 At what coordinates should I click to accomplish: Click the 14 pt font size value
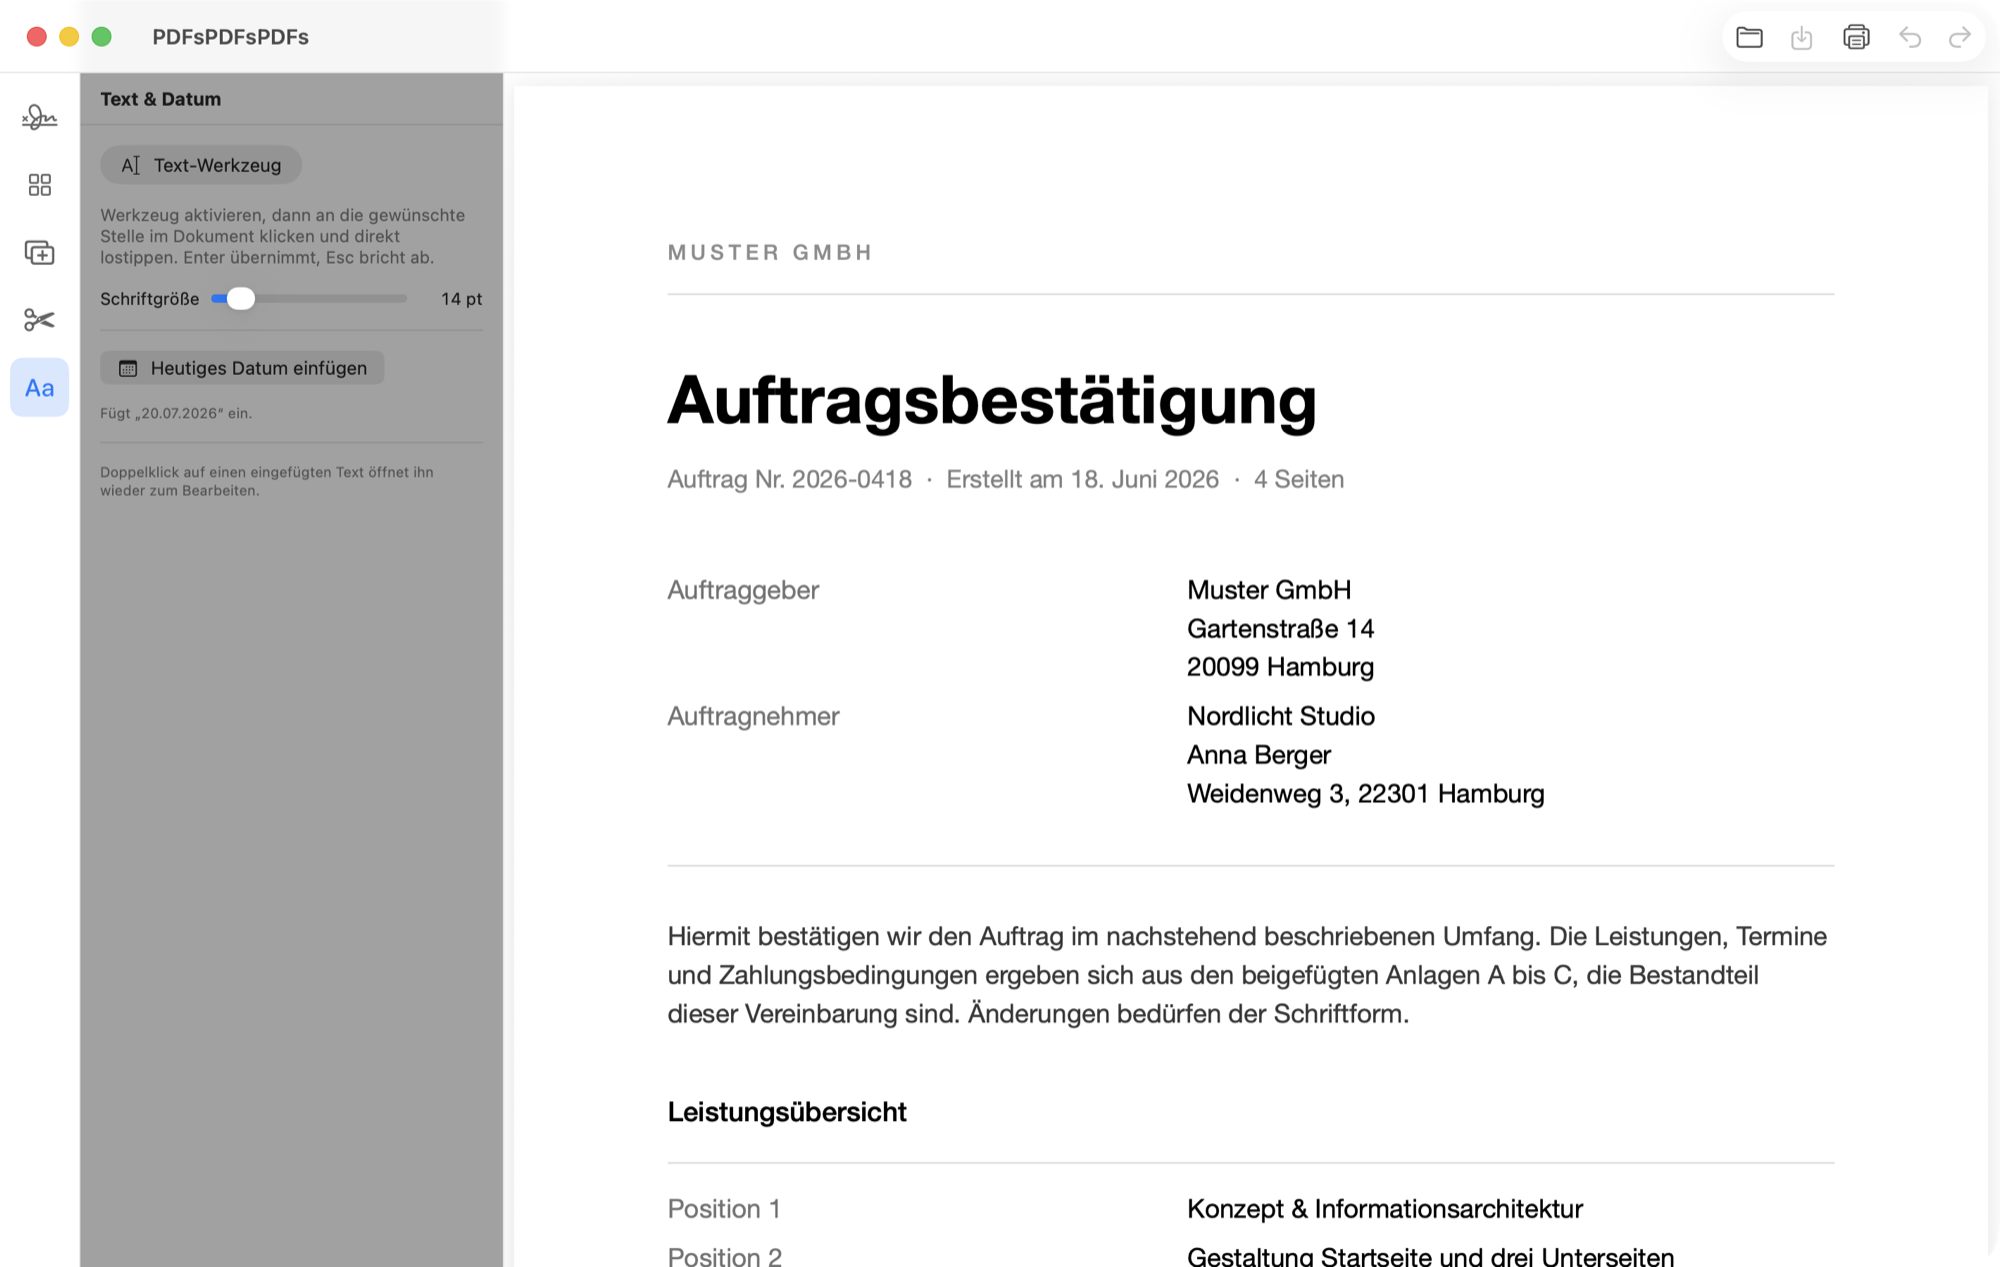[x=461, y=299]
